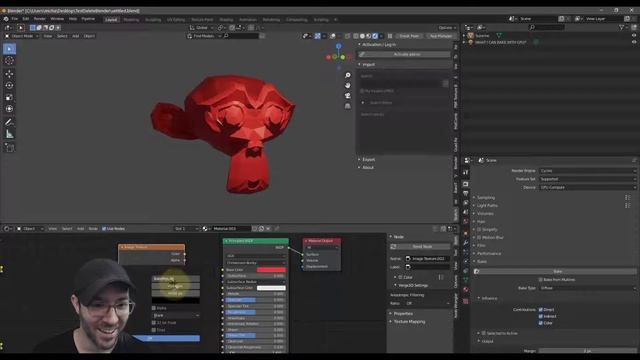The height and width of the screenshot is (360, 640).
Task: Open the Device dropdown
Action: [x=588, y=187]
